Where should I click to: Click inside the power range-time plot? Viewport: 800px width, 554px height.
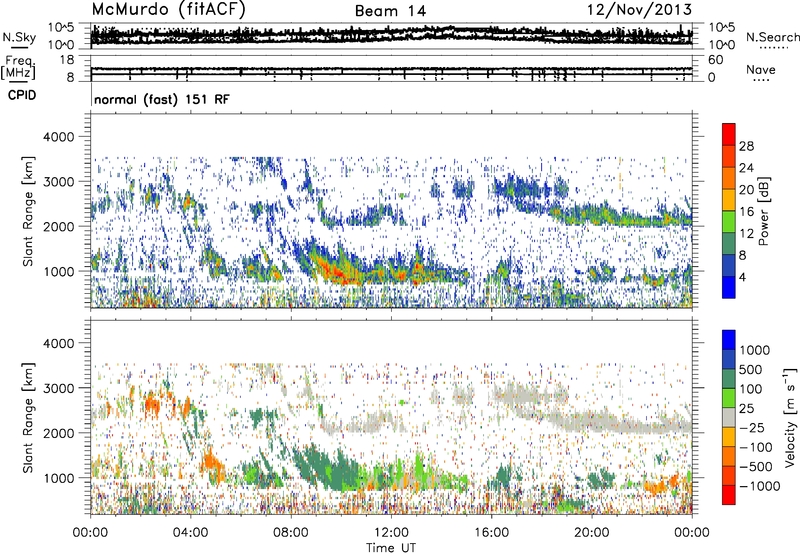(x=391, y=211)
